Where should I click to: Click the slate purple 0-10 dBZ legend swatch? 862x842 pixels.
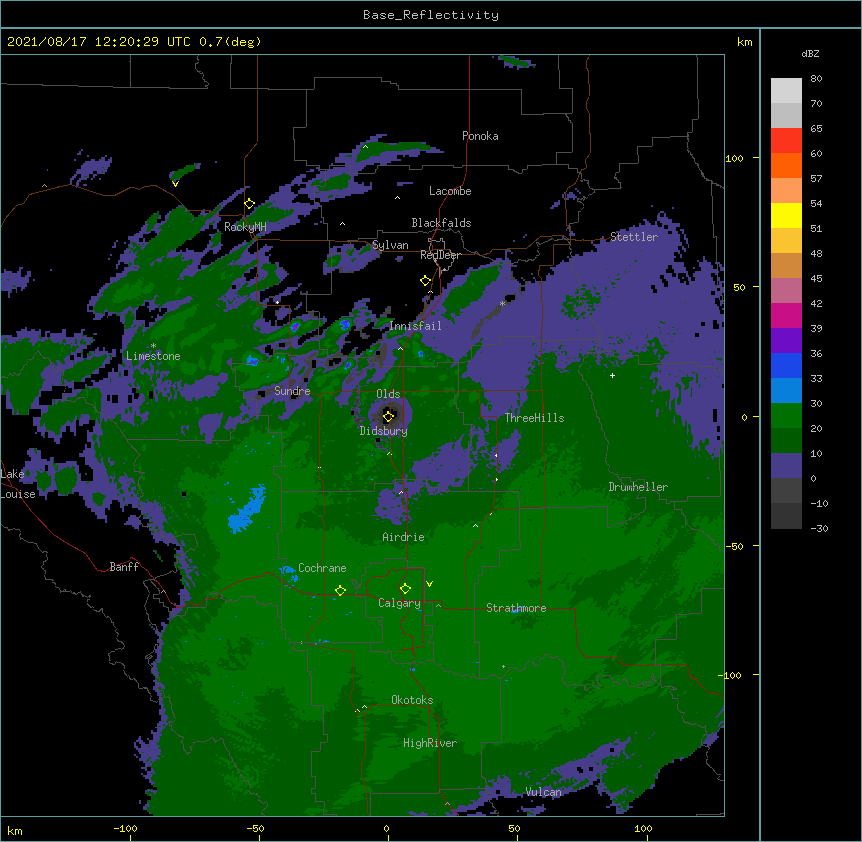786,466
